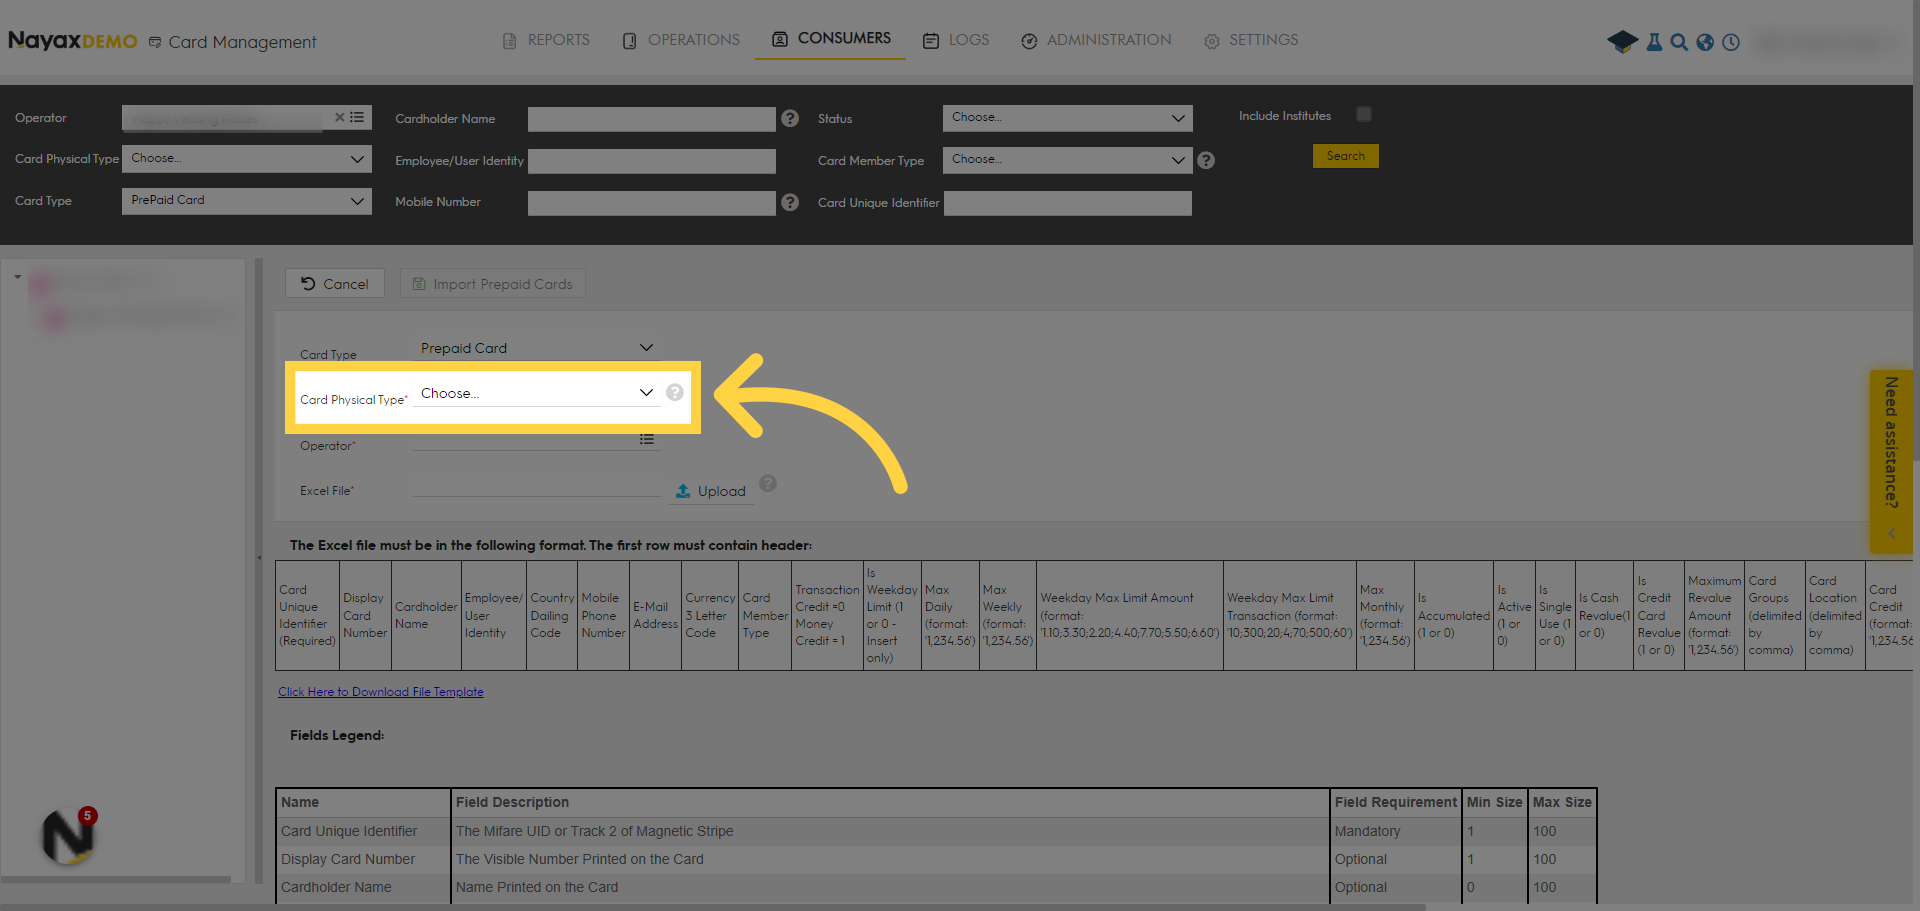The height and width of the screenshot is (911, 1920).
Task: Open the REPORTS menu
Action: (x=546, y=40)
